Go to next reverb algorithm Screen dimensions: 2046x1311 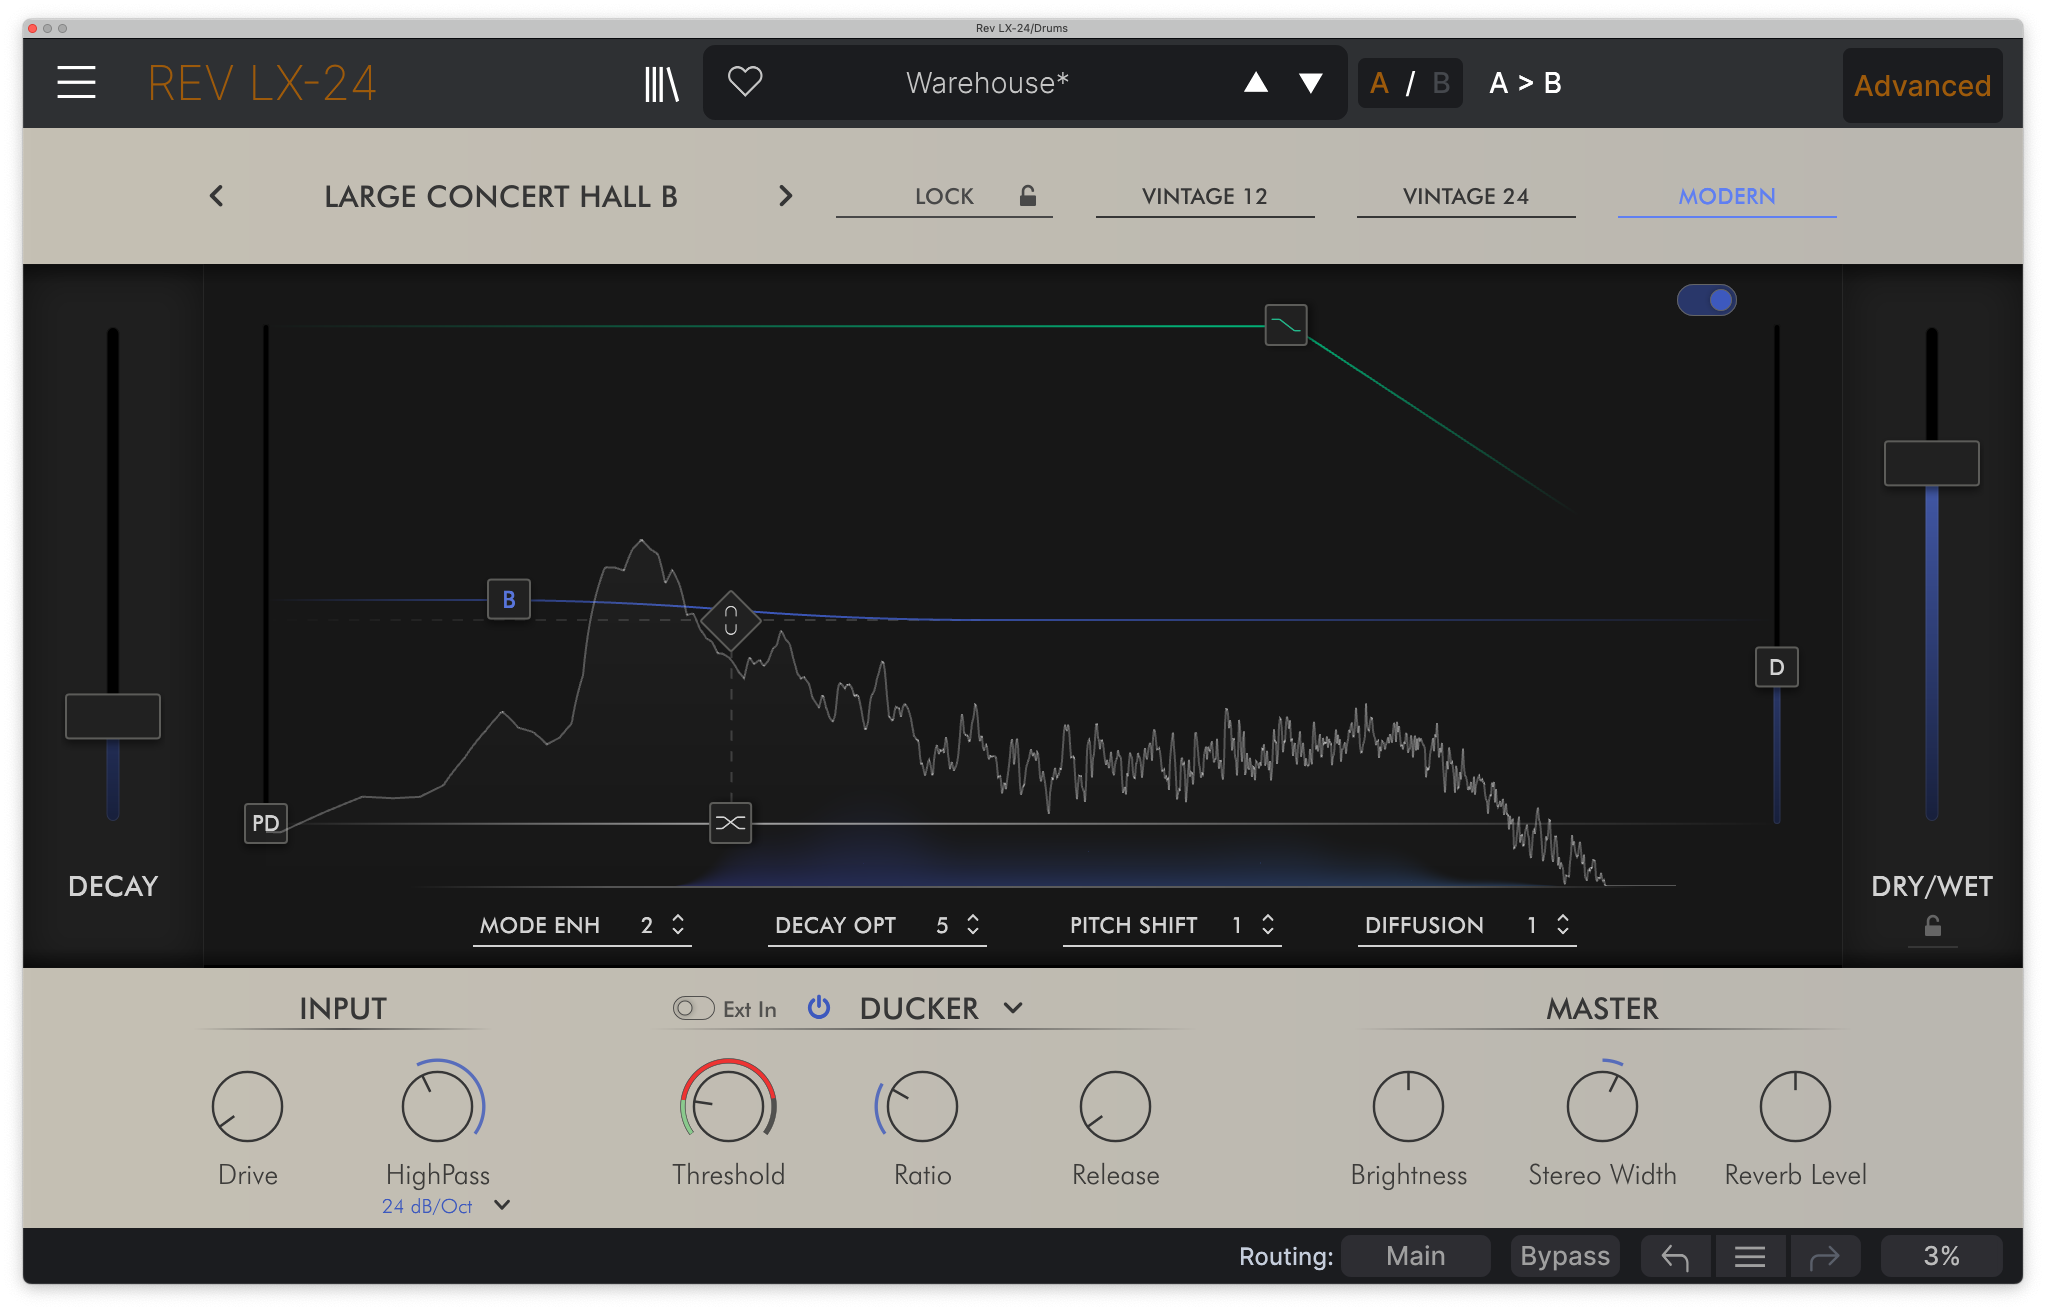pyautogui.click(x=785, y=196)
